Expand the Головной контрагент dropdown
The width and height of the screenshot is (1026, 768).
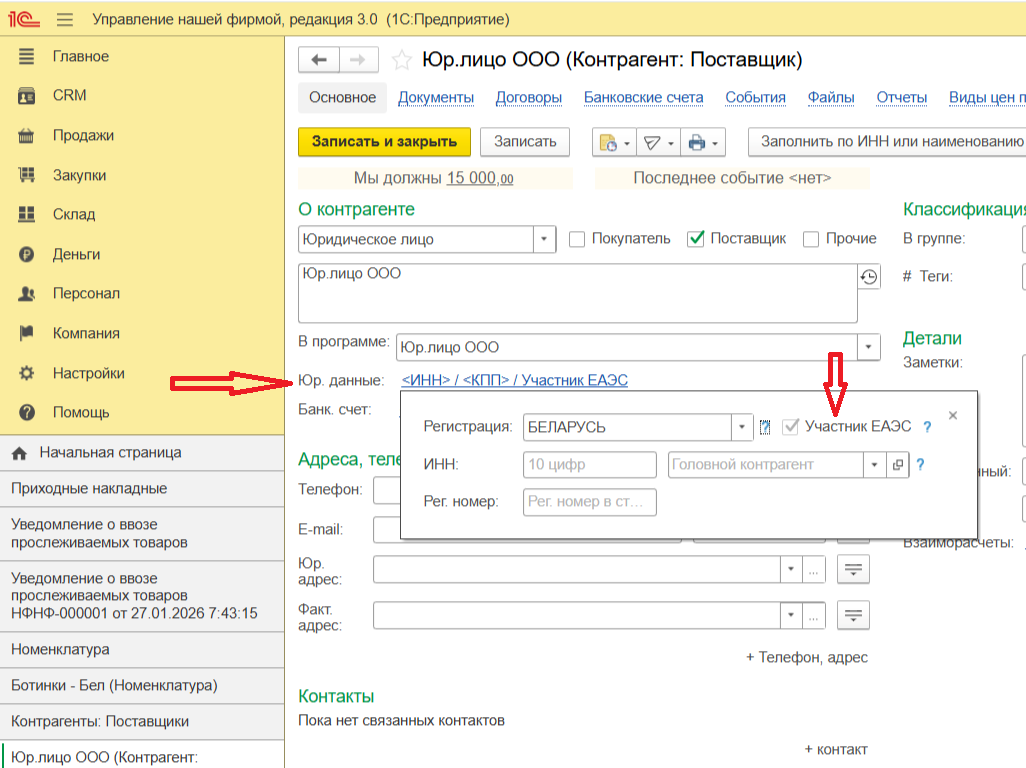coord(875,465)
